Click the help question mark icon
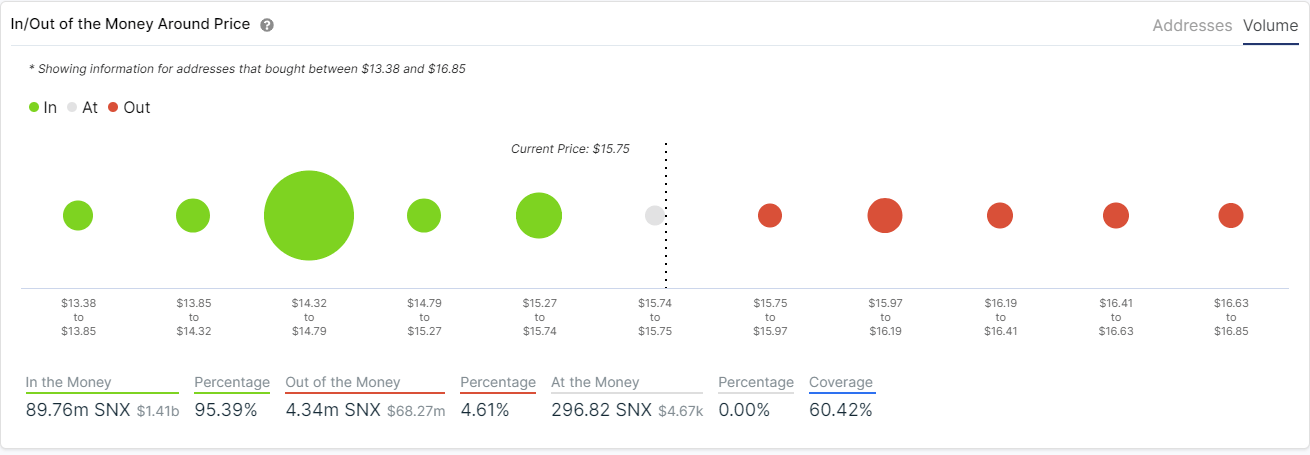 267,25
